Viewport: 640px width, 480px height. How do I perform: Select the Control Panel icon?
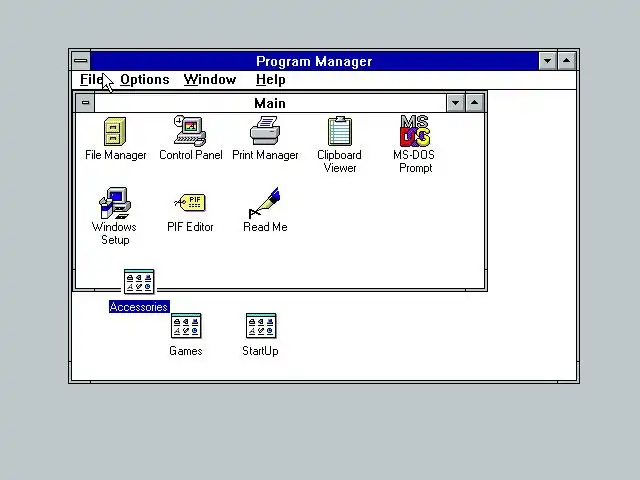coord(190,131)
